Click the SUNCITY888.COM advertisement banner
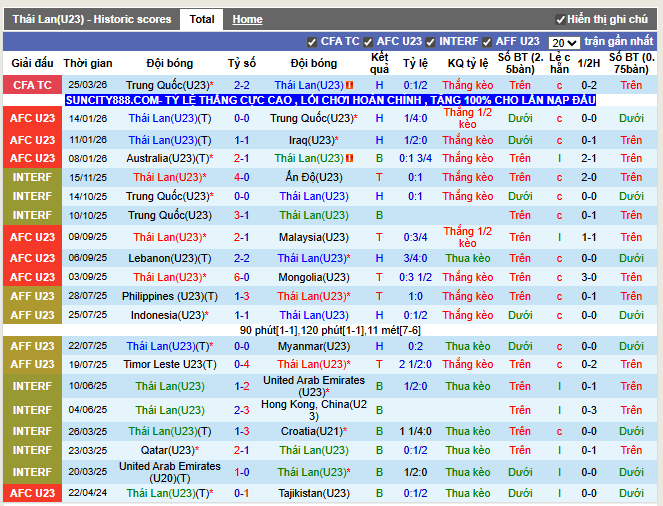The width and height of the screenshot is (663, 506). 330,100
